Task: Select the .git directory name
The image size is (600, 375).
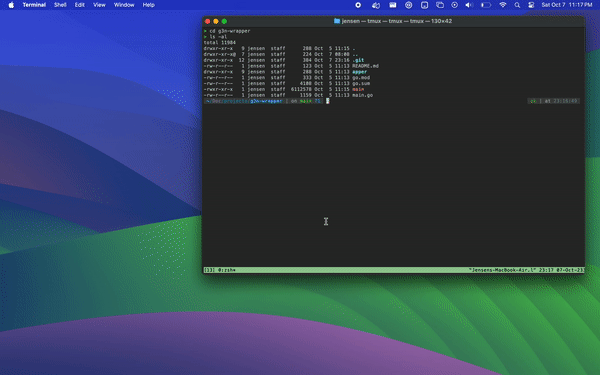Action: (x=358, y=60)
